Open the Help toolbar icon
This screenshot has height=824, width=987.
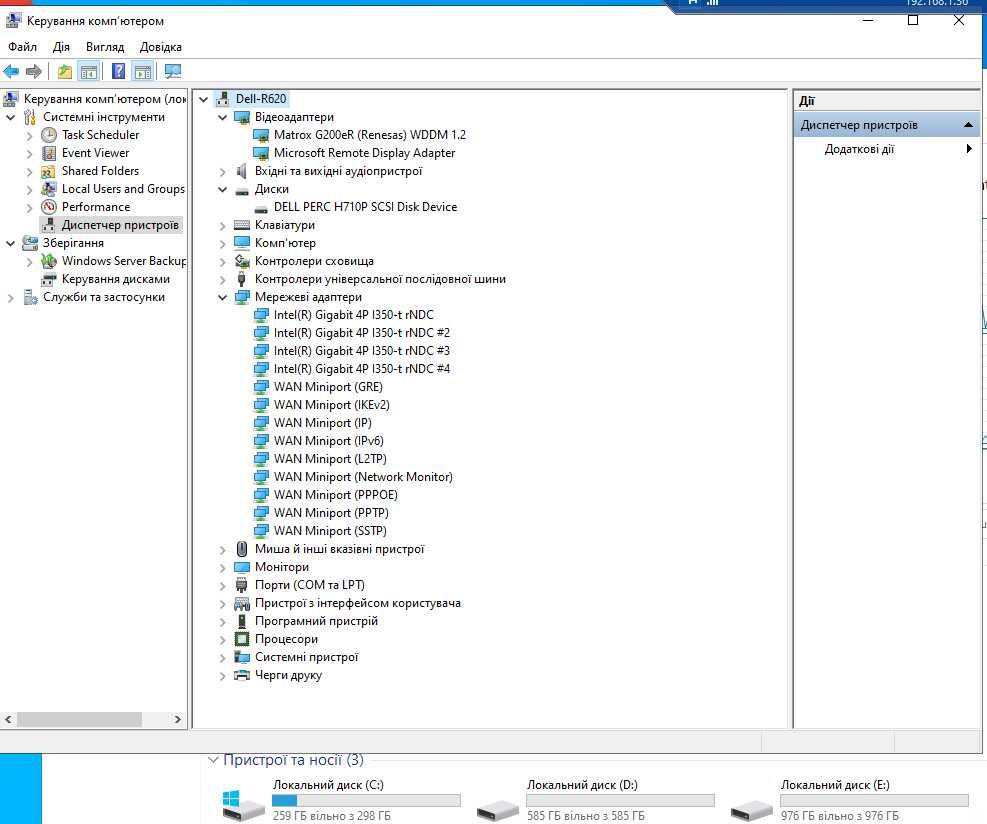coord(118,72)
